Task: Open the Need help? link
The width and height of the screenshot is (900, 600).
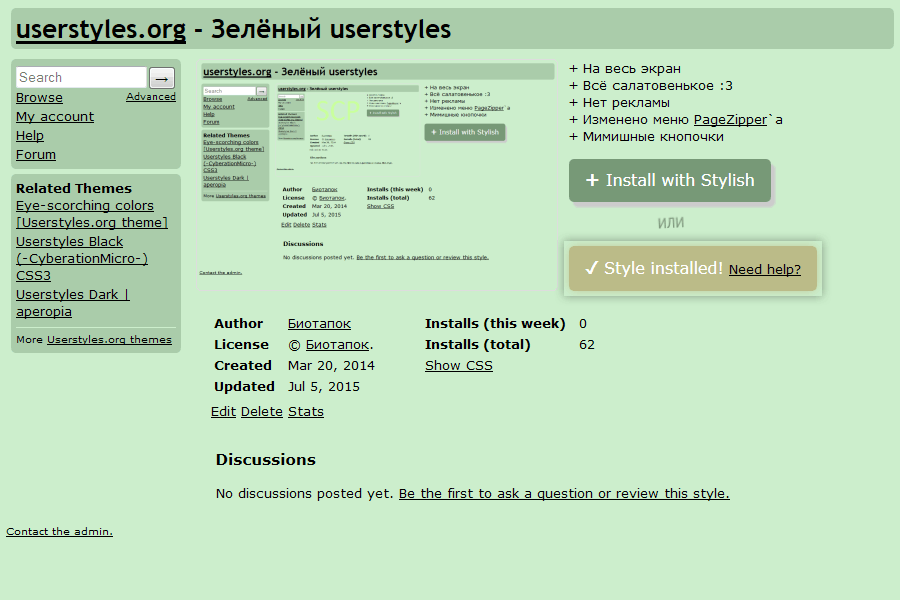Action: click(765, 269)
